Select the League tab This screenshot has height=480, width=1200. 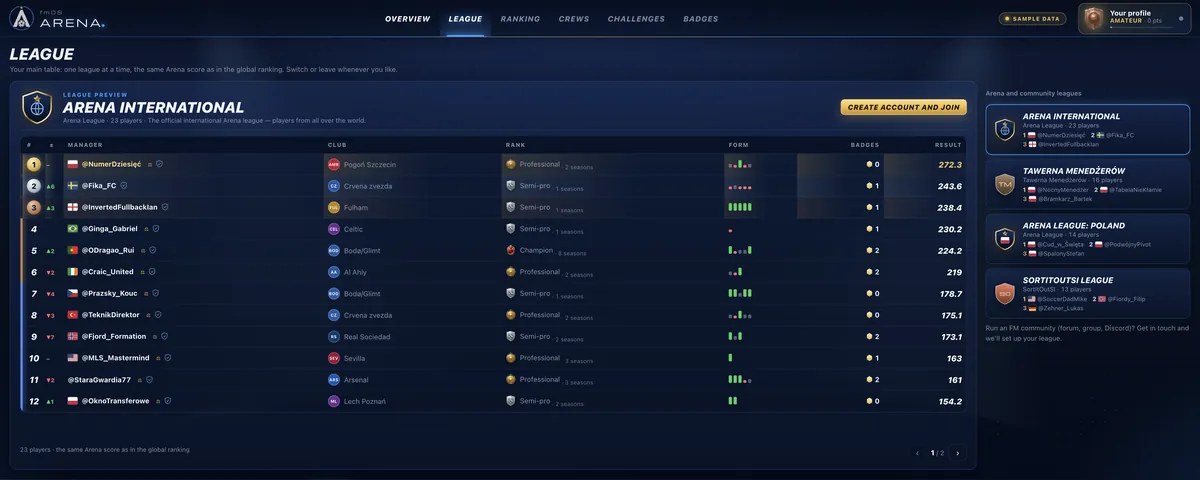[465, 19]
